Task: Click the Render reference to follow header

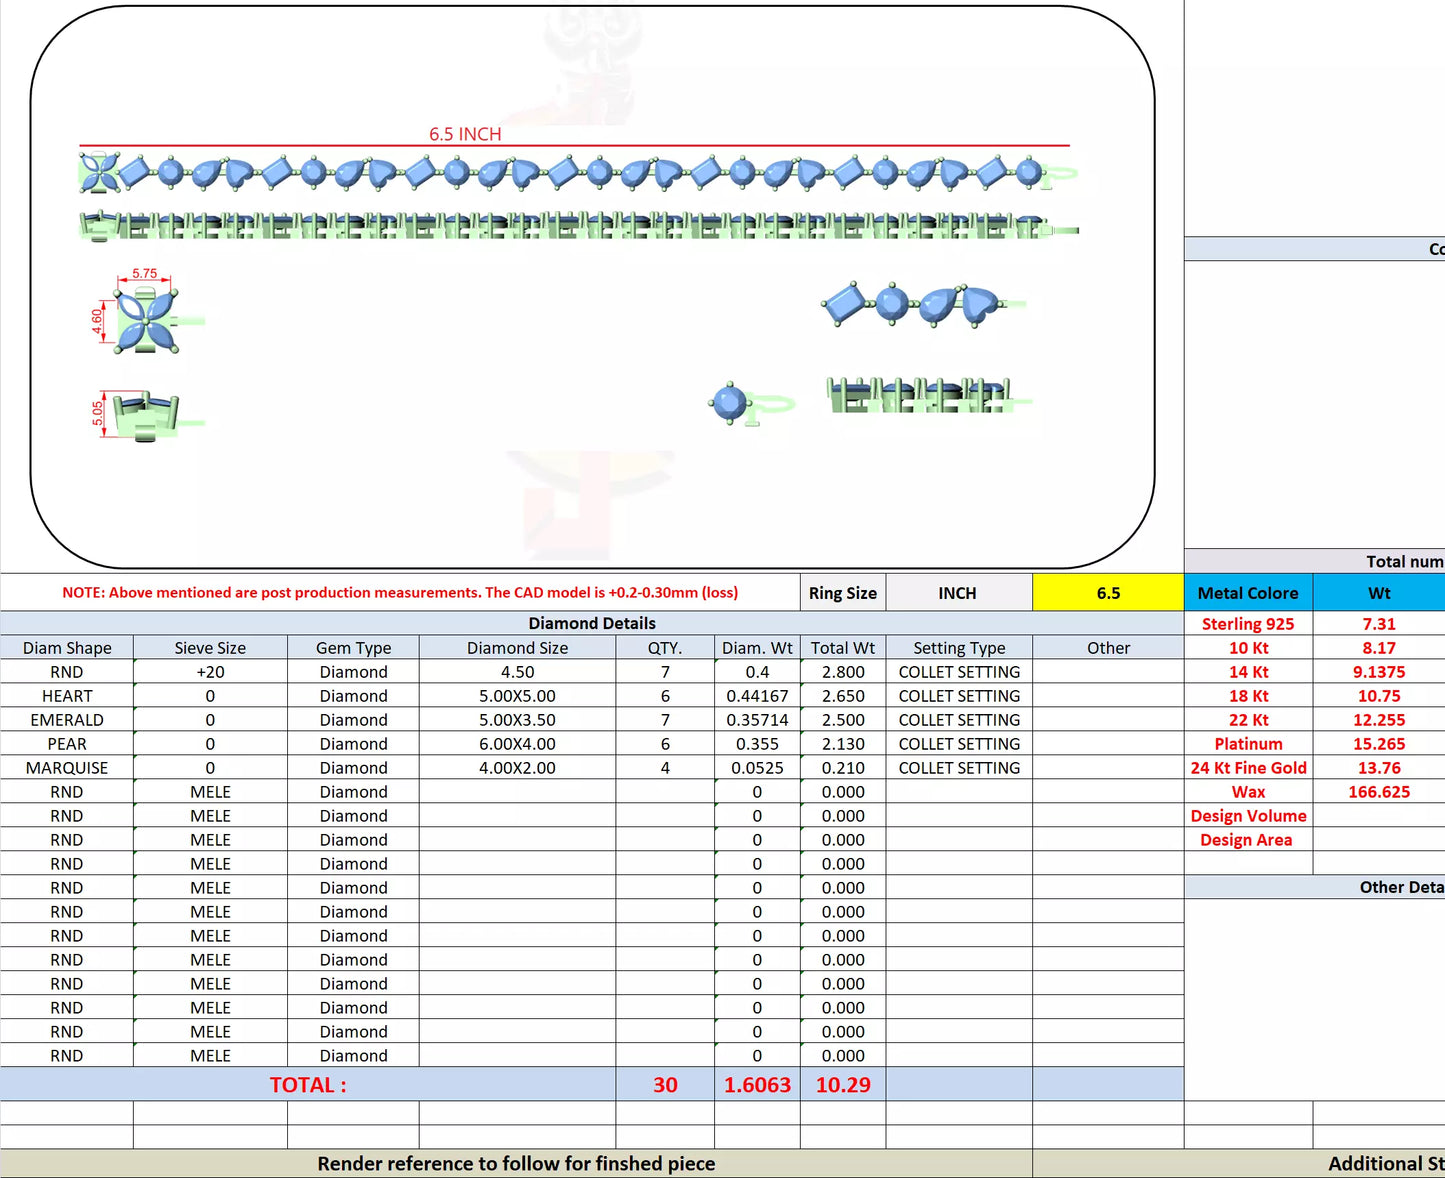Action: point(516,1164)
